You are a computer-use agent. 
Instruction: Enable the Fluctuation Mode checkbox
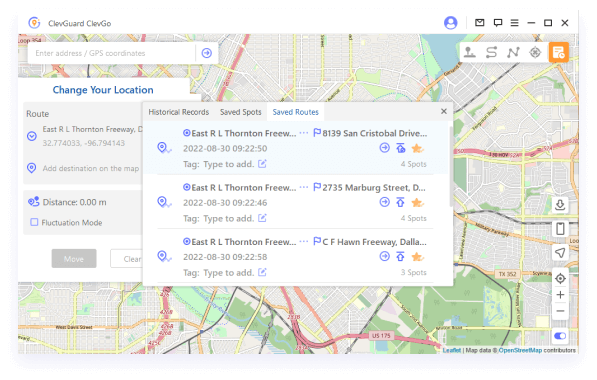[34, 222]
